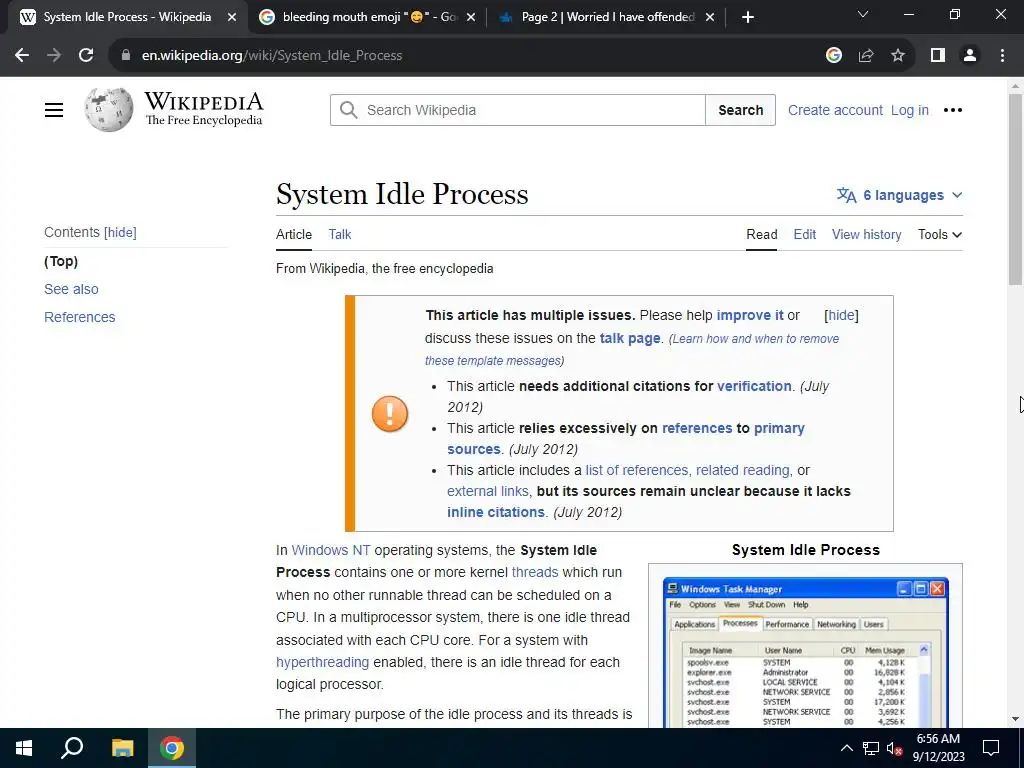Image resolution: width=1024 pixels, height=768 pixels.
Task: Close the Worried I have offended tab
Action: [711, 18]
